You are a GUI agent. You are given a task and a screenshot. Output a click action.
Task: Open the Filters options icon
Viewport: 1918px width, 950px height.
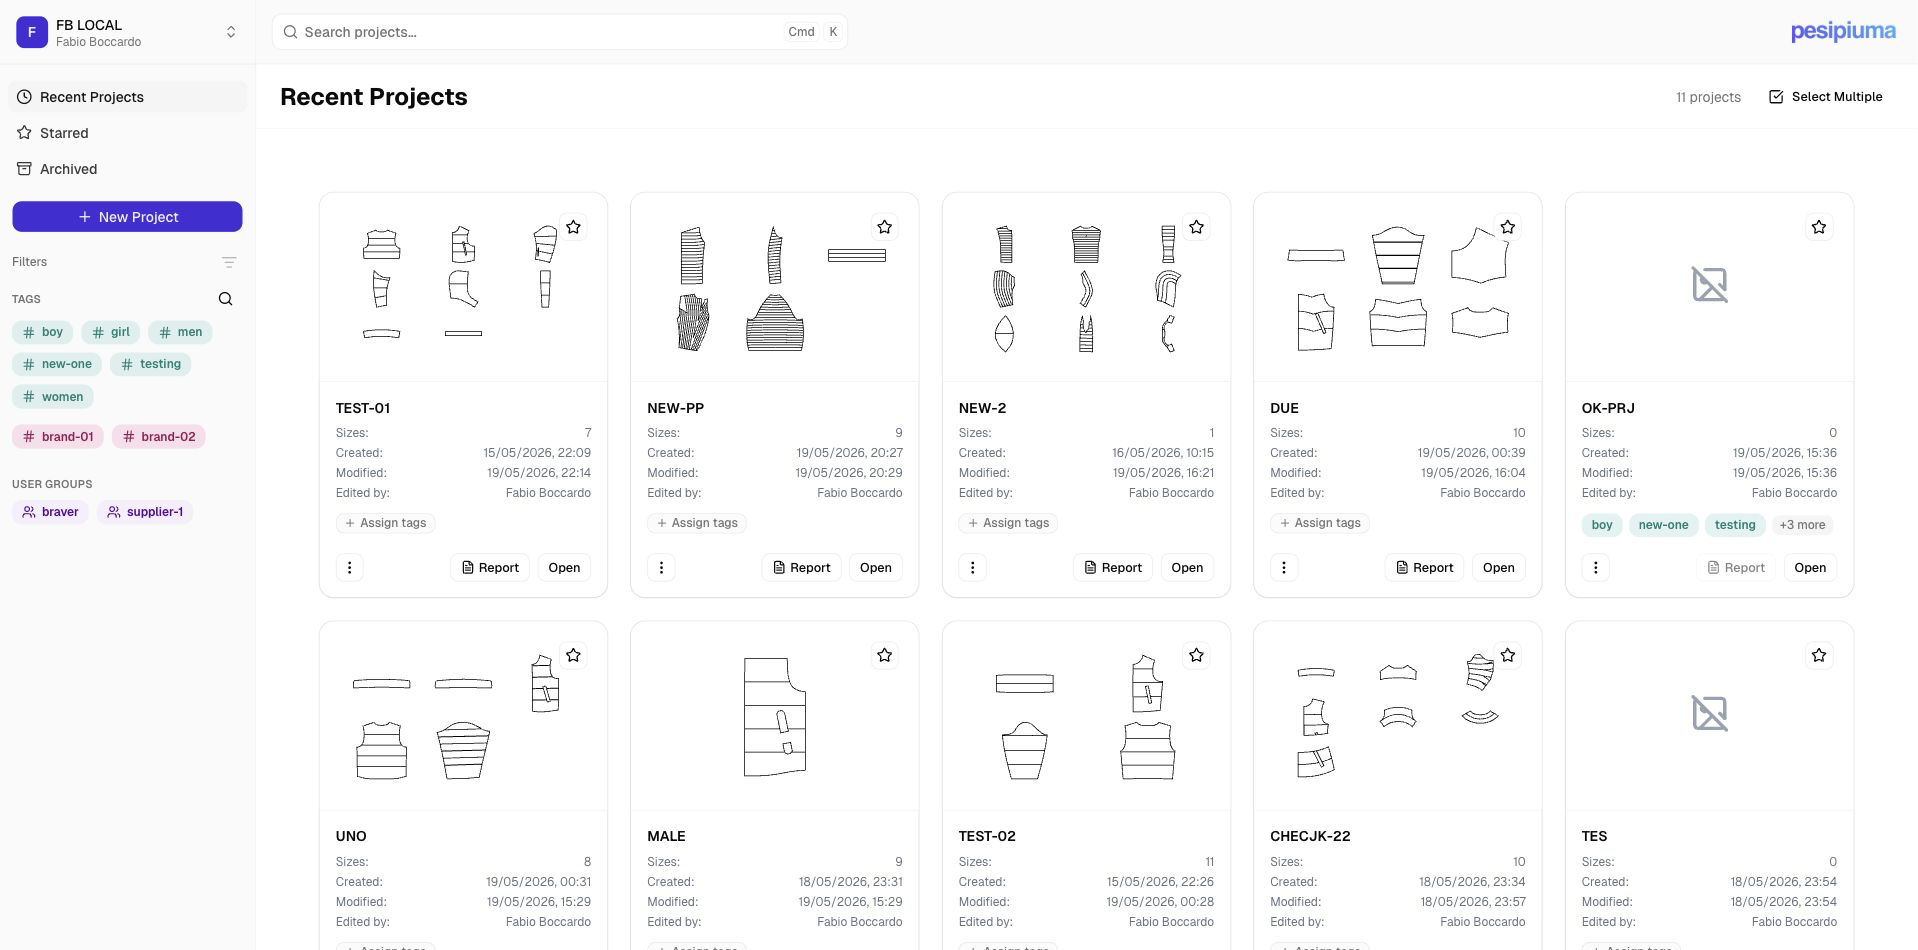coord(229,262)
